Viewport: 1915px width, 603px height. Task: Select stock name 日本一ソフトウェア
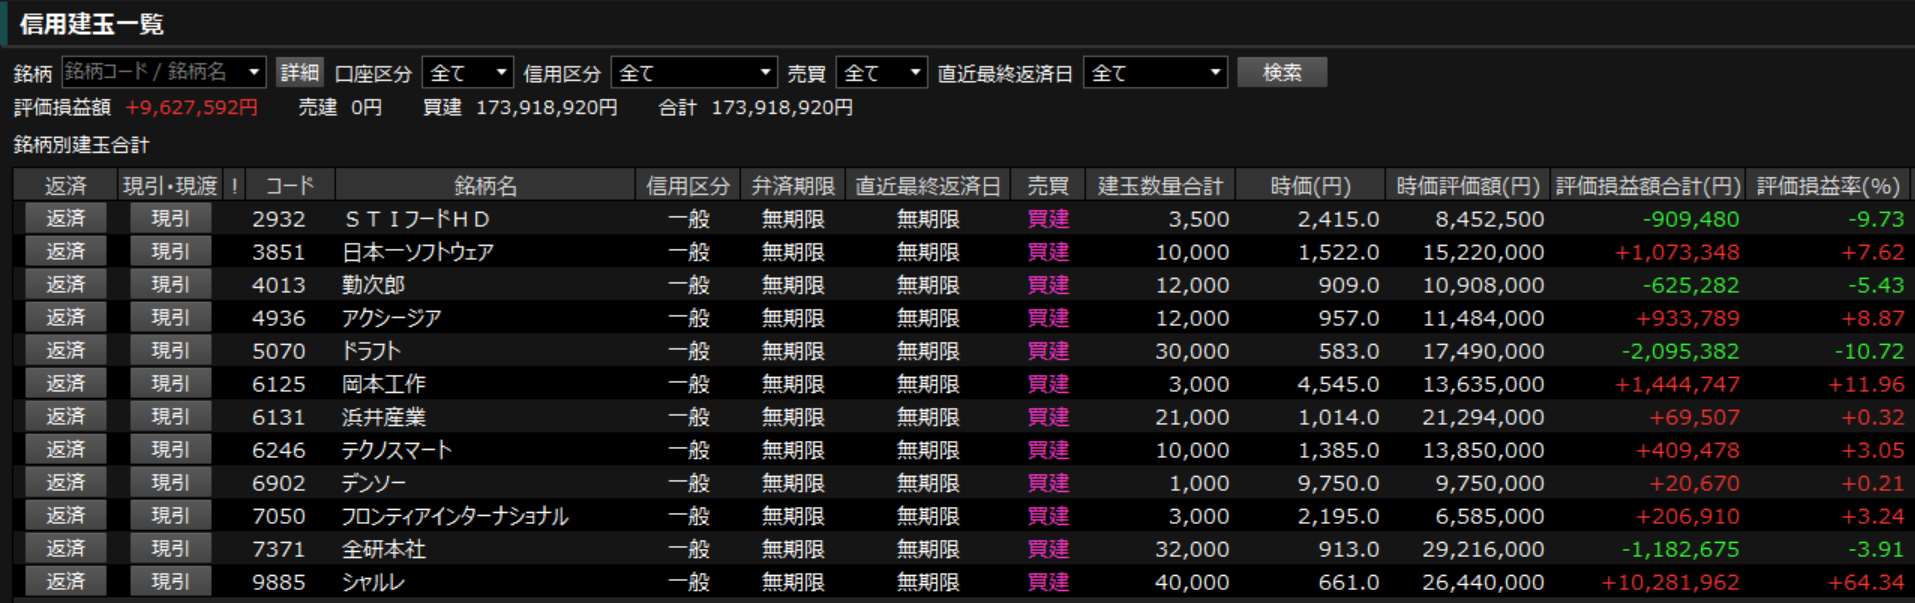[x=418, y=252]
